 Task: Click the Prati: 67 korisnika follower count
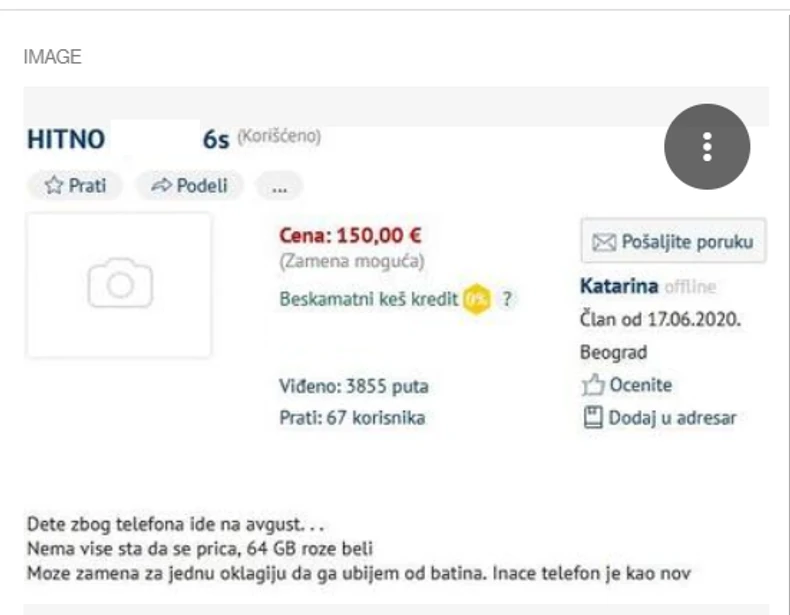[352, 418]
